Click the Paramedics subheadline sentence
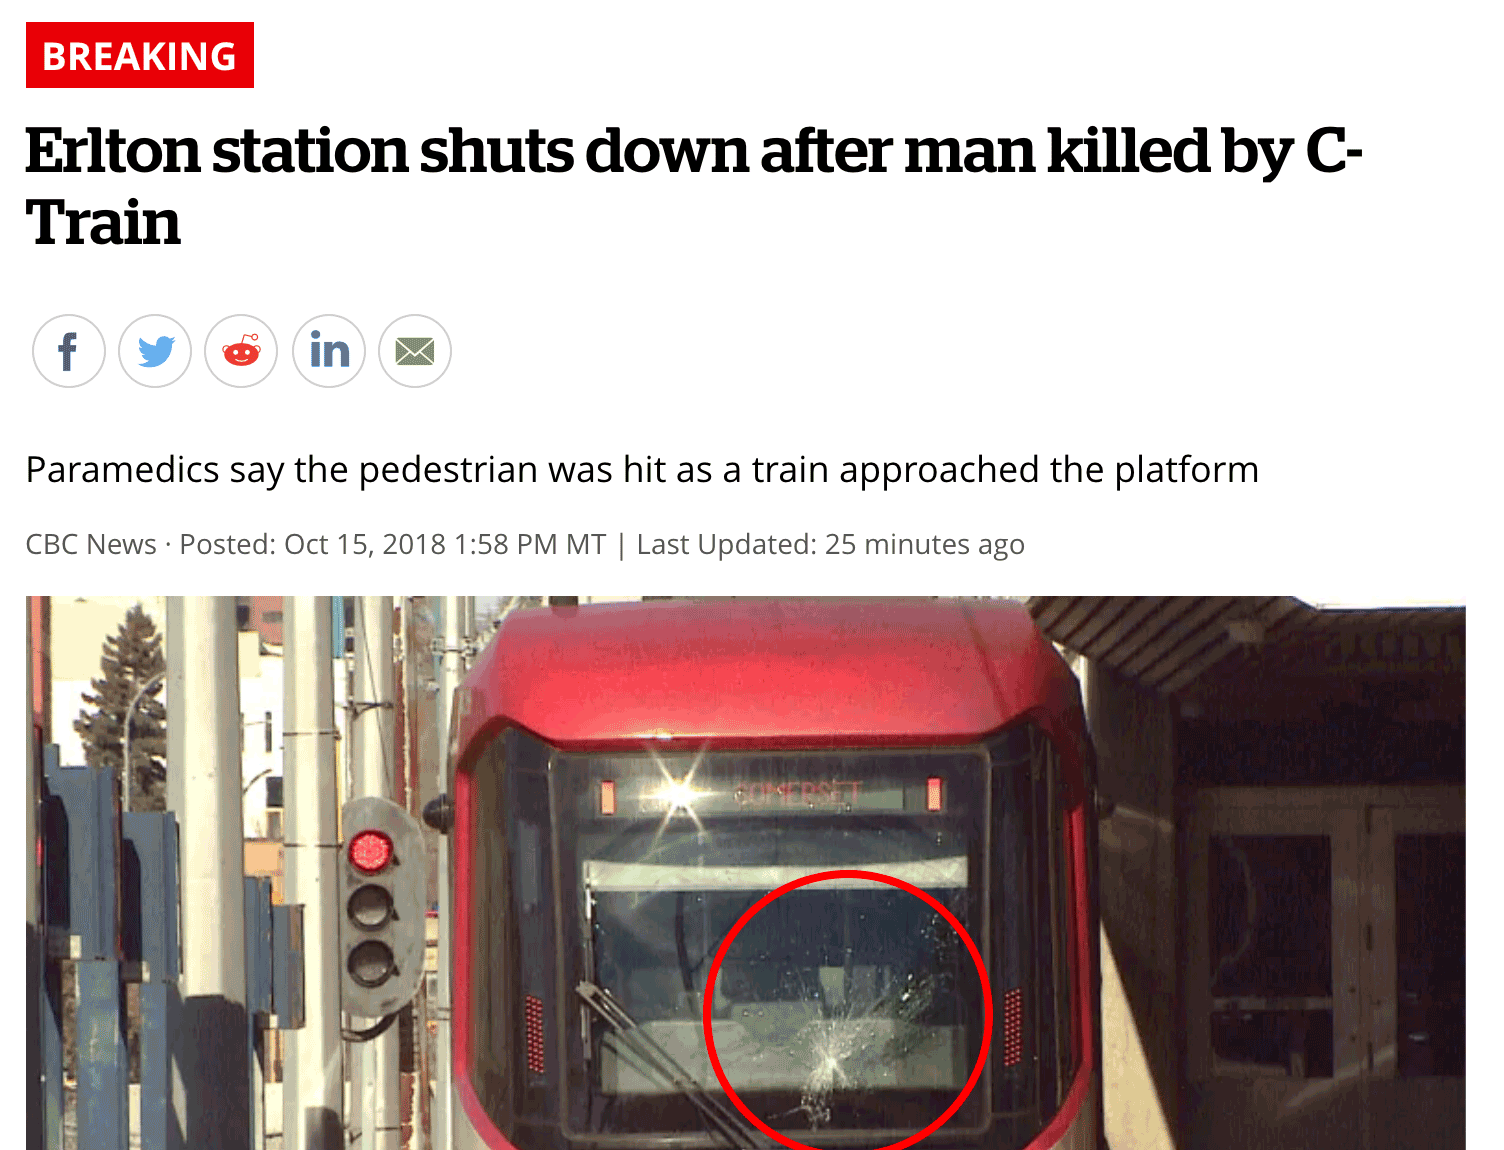This screenshot has height=1150, width=1504. pos(642,470)
